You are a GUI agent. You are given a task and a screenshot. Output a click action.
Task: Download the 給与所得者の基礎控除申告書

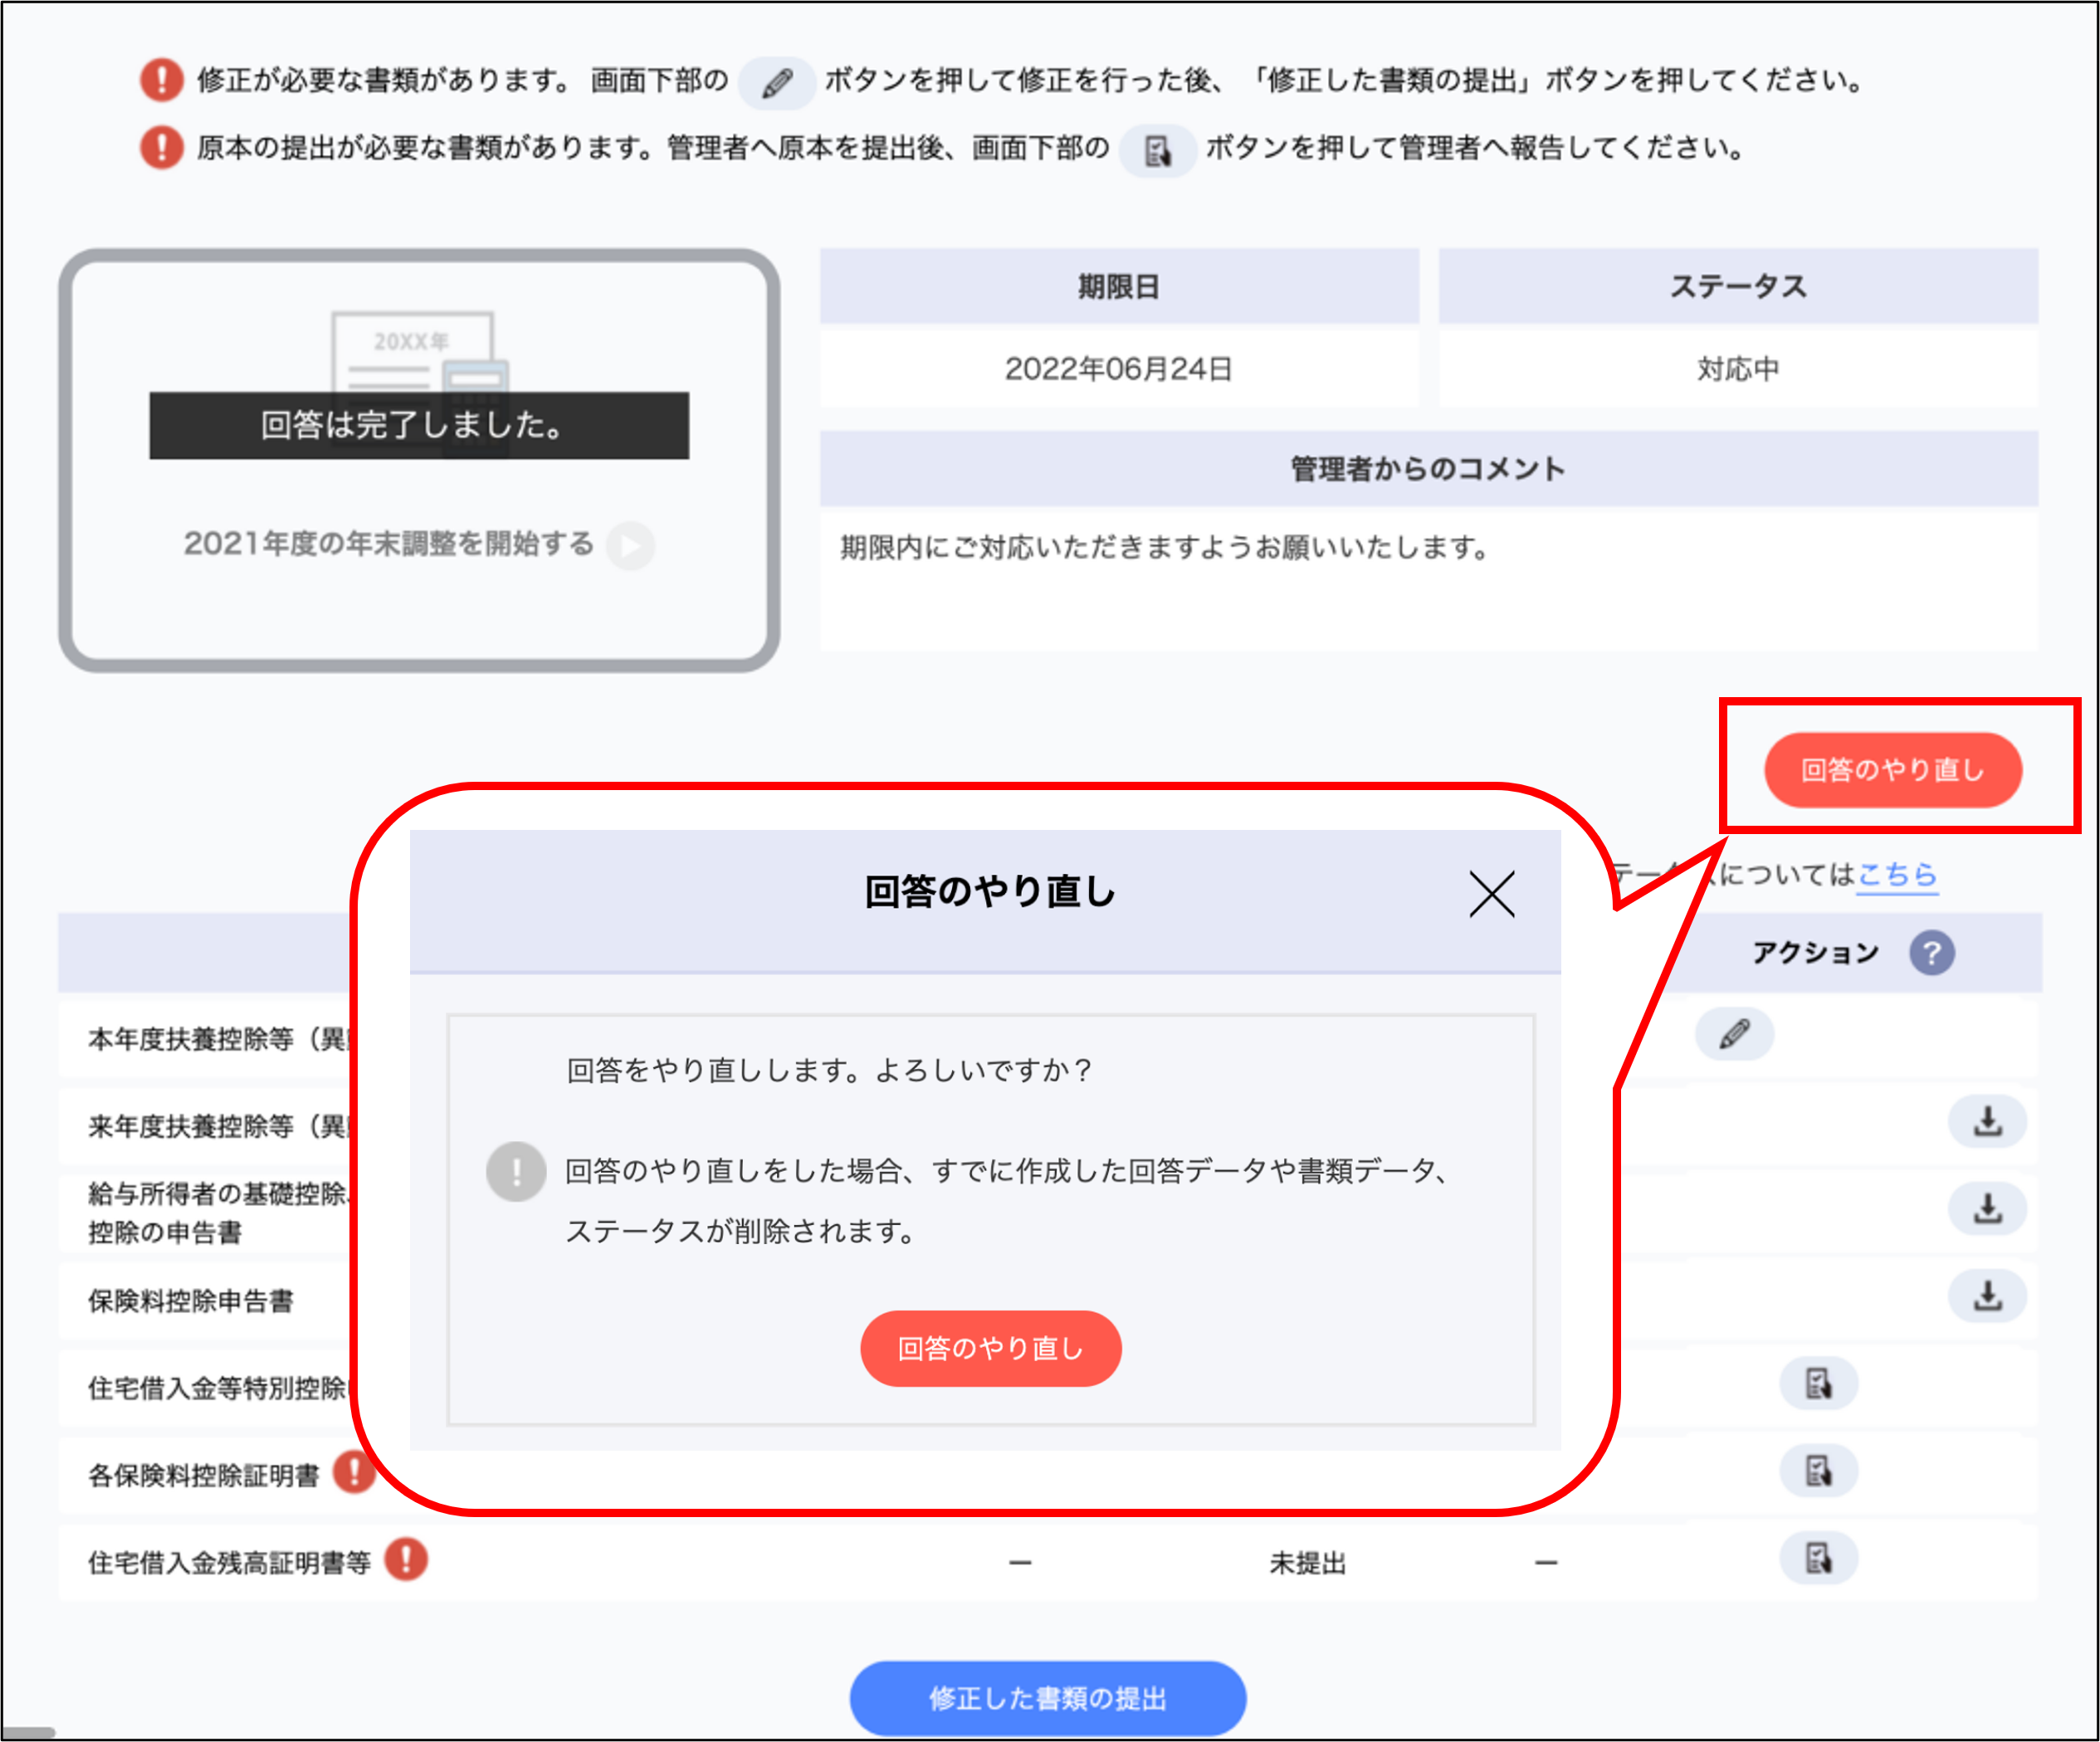pos(1986,1209)
